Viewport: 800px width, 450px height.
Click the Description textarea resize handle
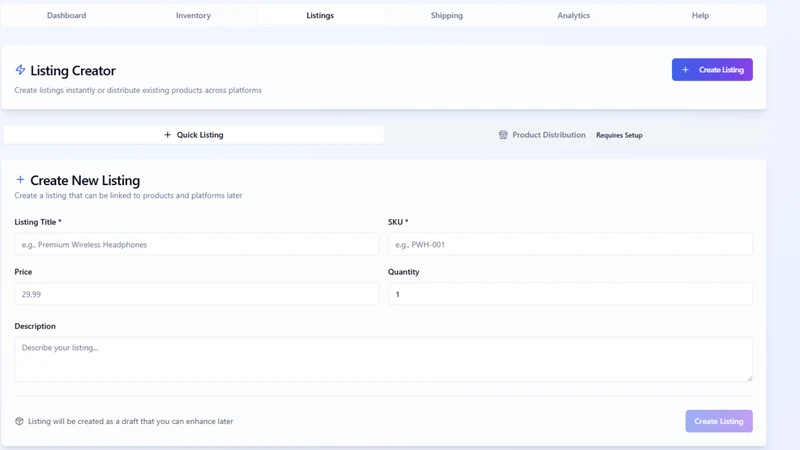pos(749,379)
